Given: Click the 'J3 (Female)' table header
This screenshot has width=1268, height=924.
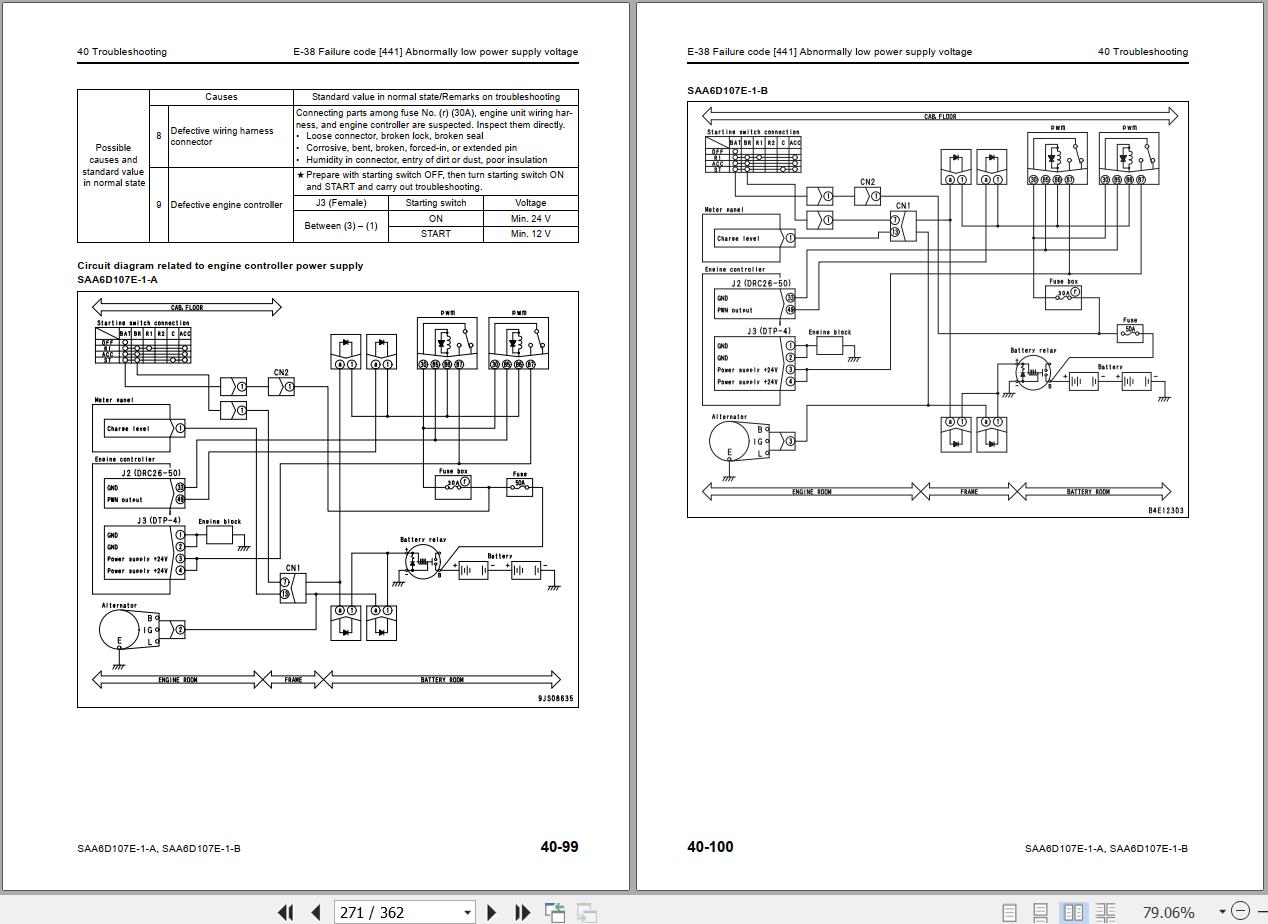Looking at the screenshot, I should click(x=341, y=203).
